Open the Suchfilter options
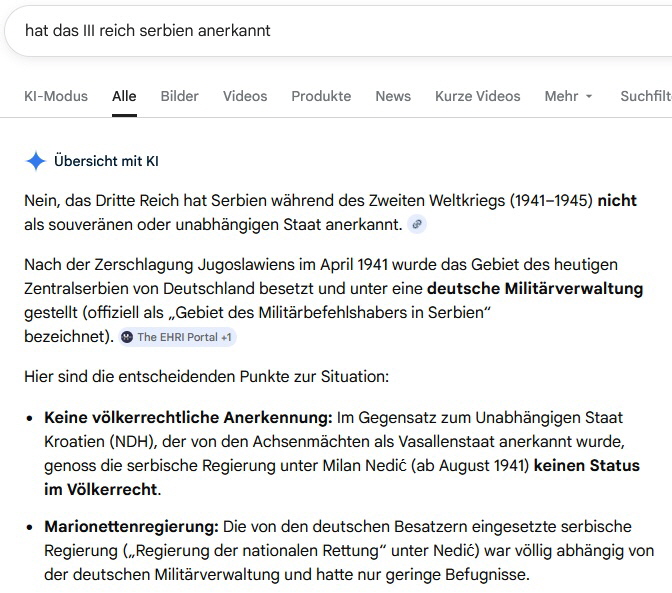 [x=645, y=96]
